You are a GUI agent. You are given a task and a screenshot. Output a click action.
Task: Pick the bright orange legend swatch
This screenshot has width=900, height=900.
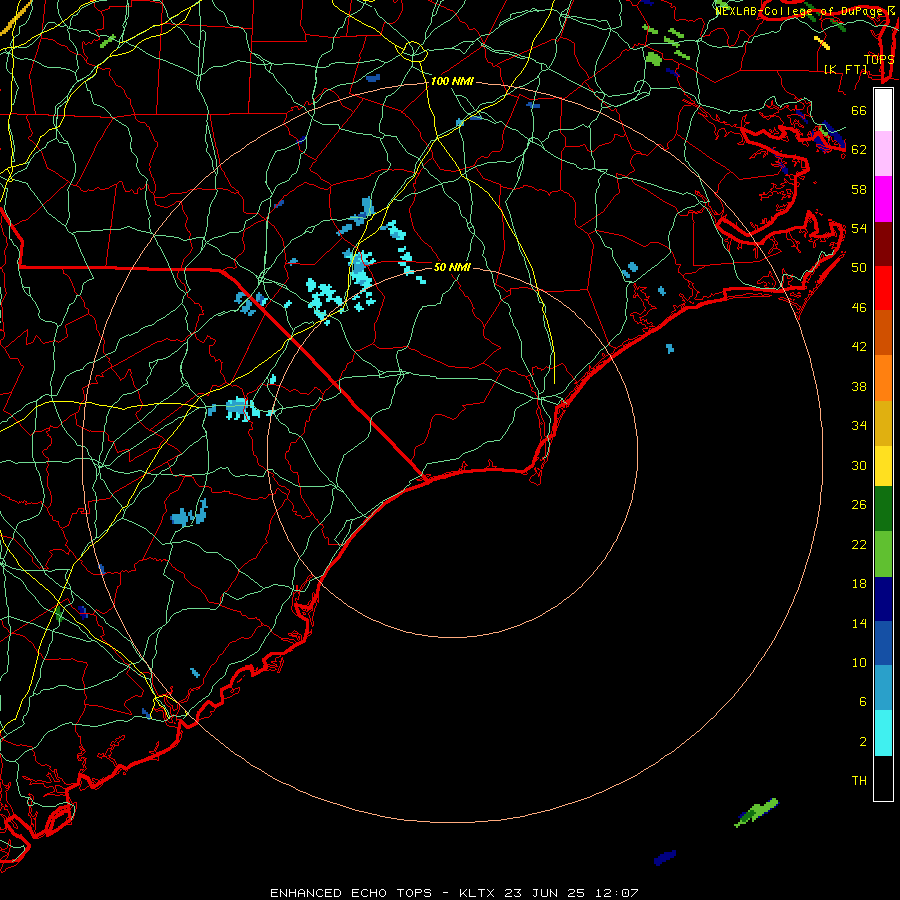pos(883,378)
